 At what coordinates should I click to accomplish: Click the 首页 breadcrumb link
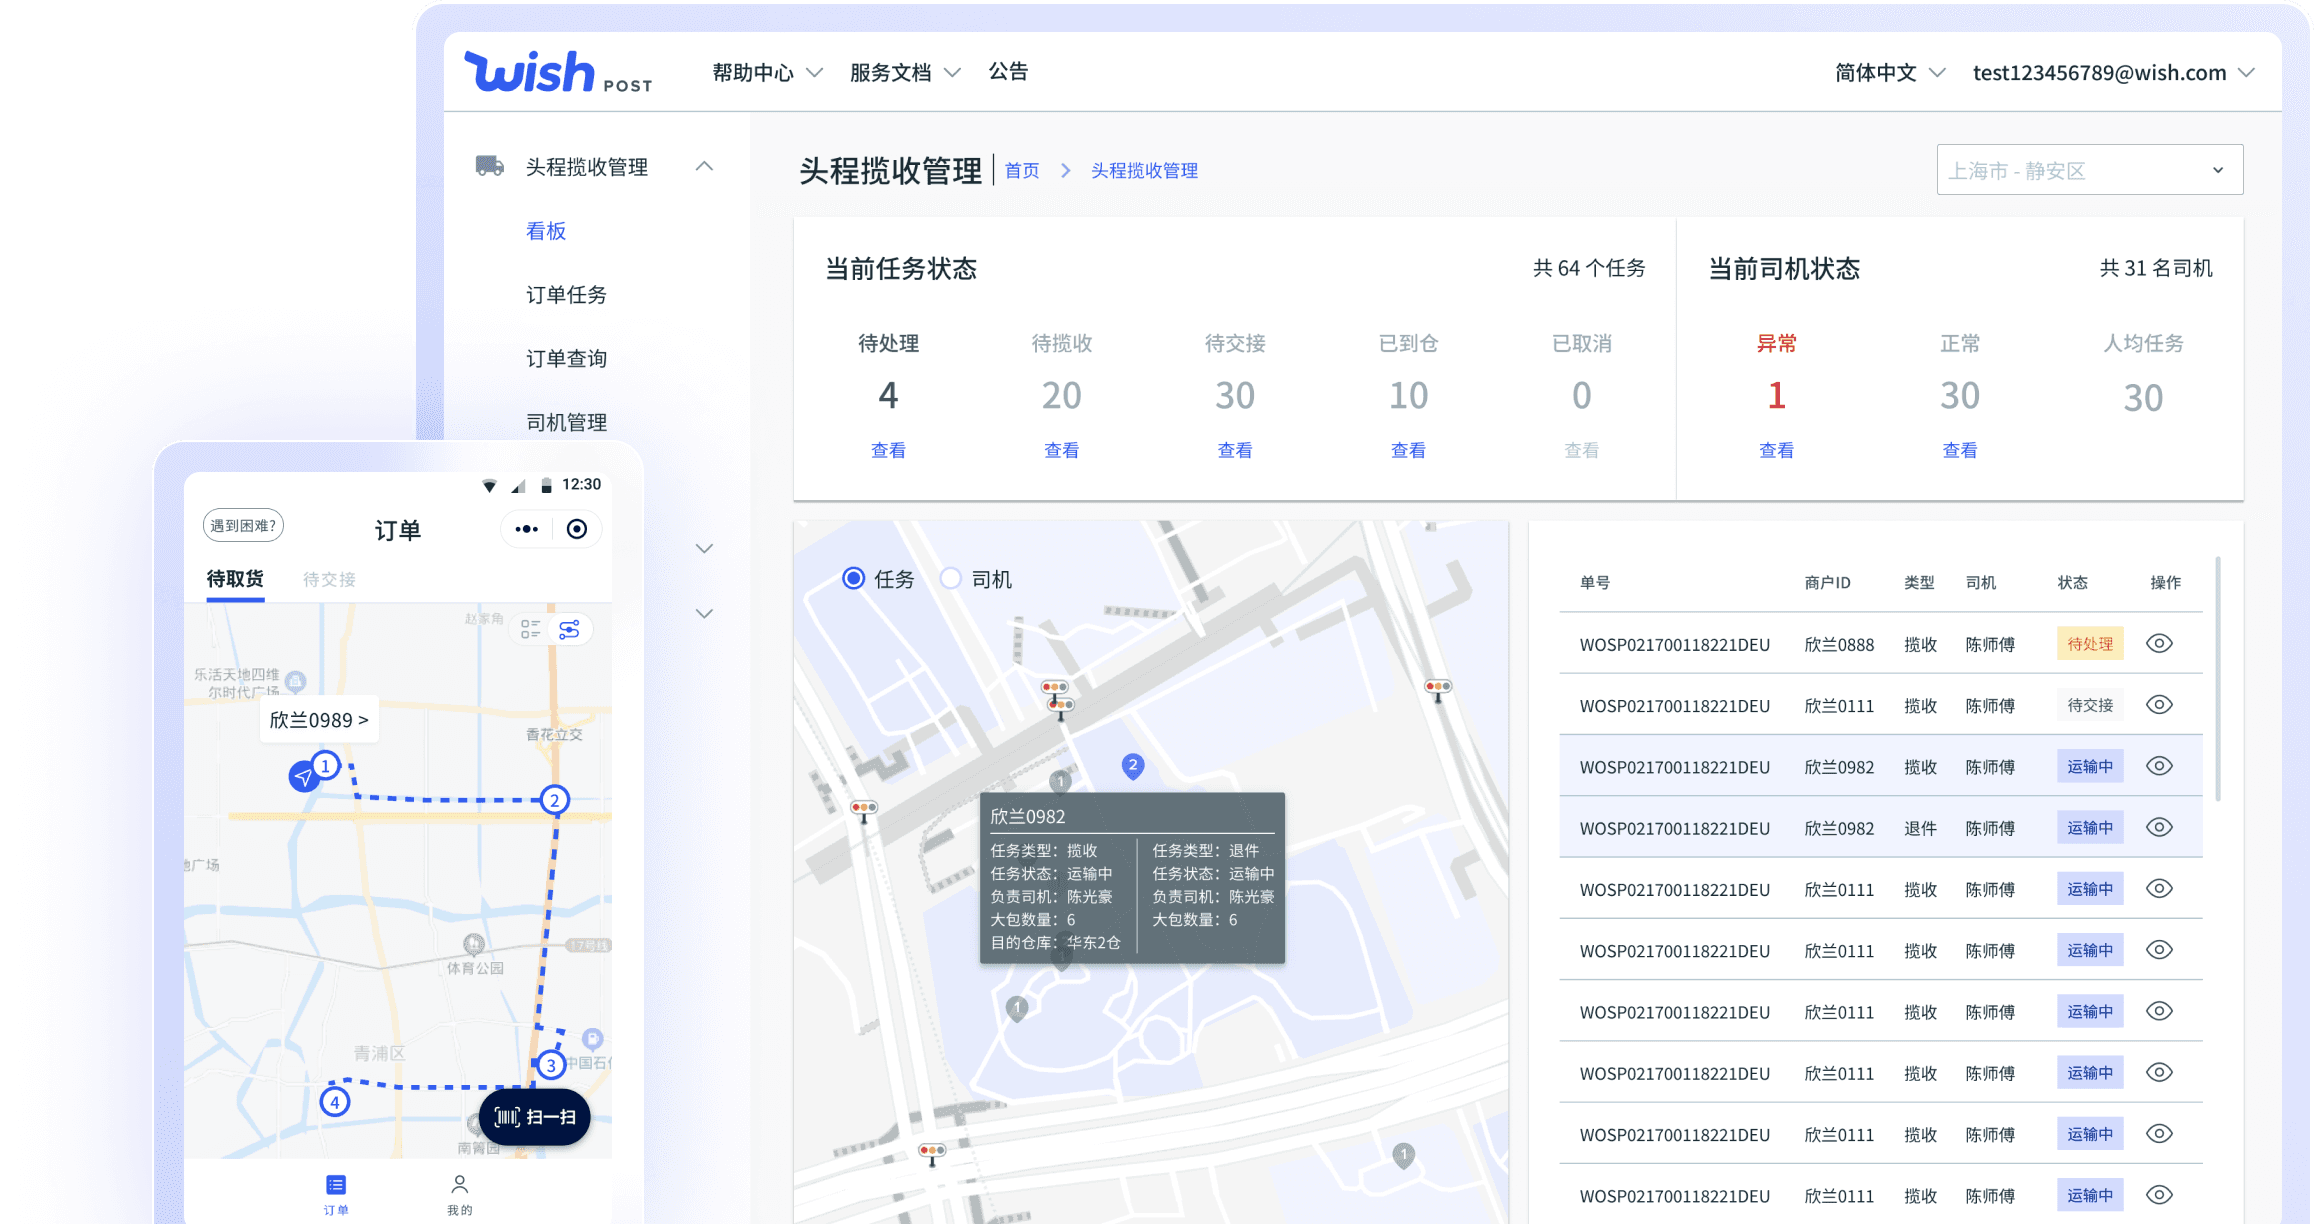coord(1022,171)
